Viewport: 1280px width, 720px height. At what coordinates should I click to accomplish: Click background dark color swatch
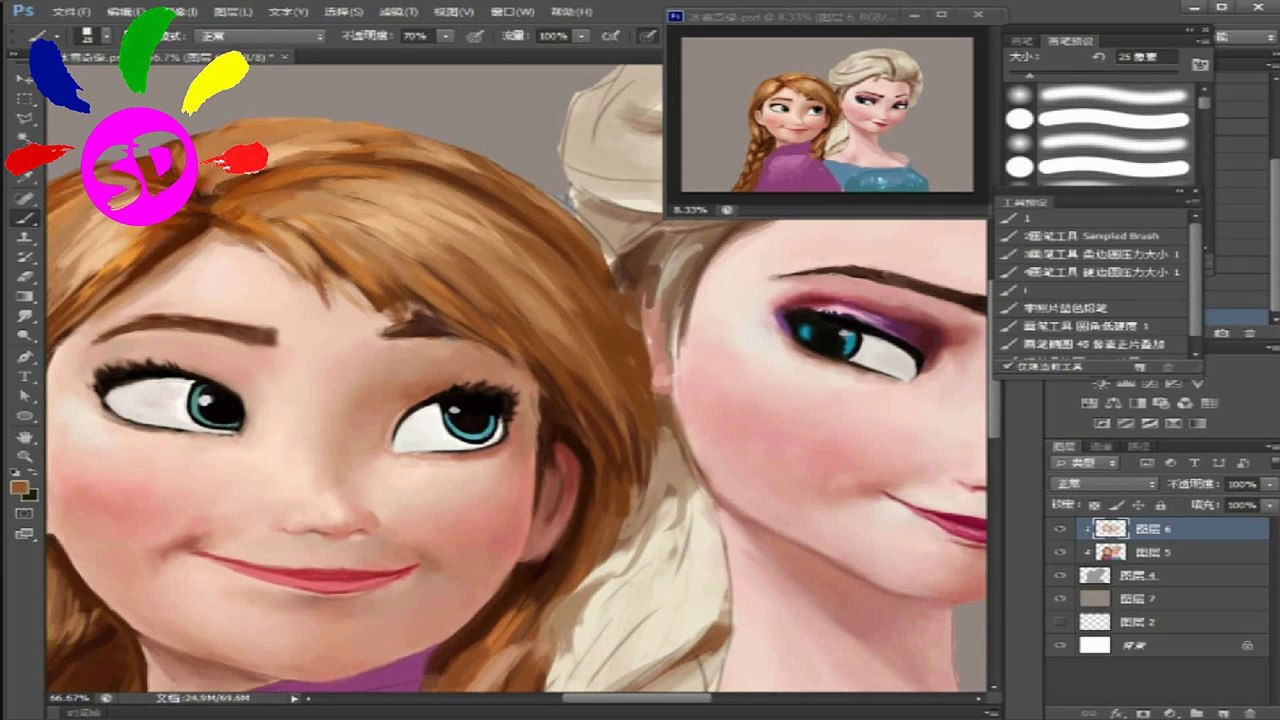tap(30, 495)
